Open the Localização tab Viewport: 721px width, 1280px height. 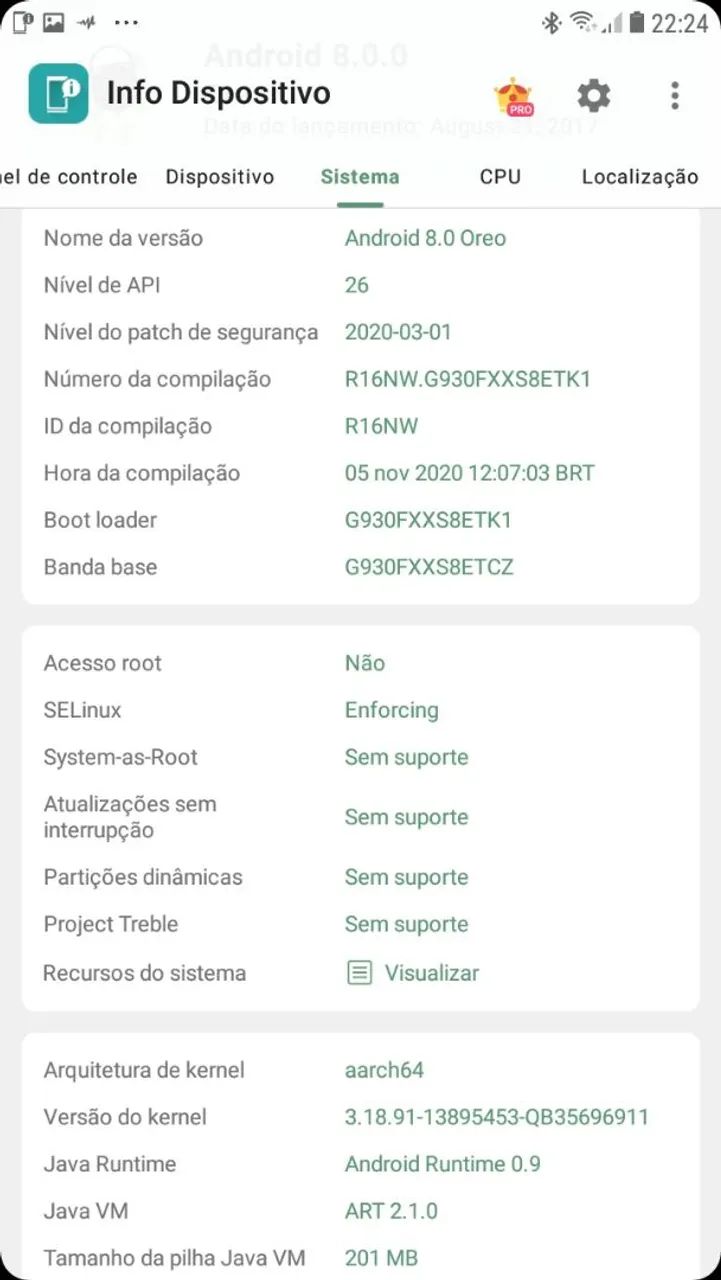click(x=640, y=177)
